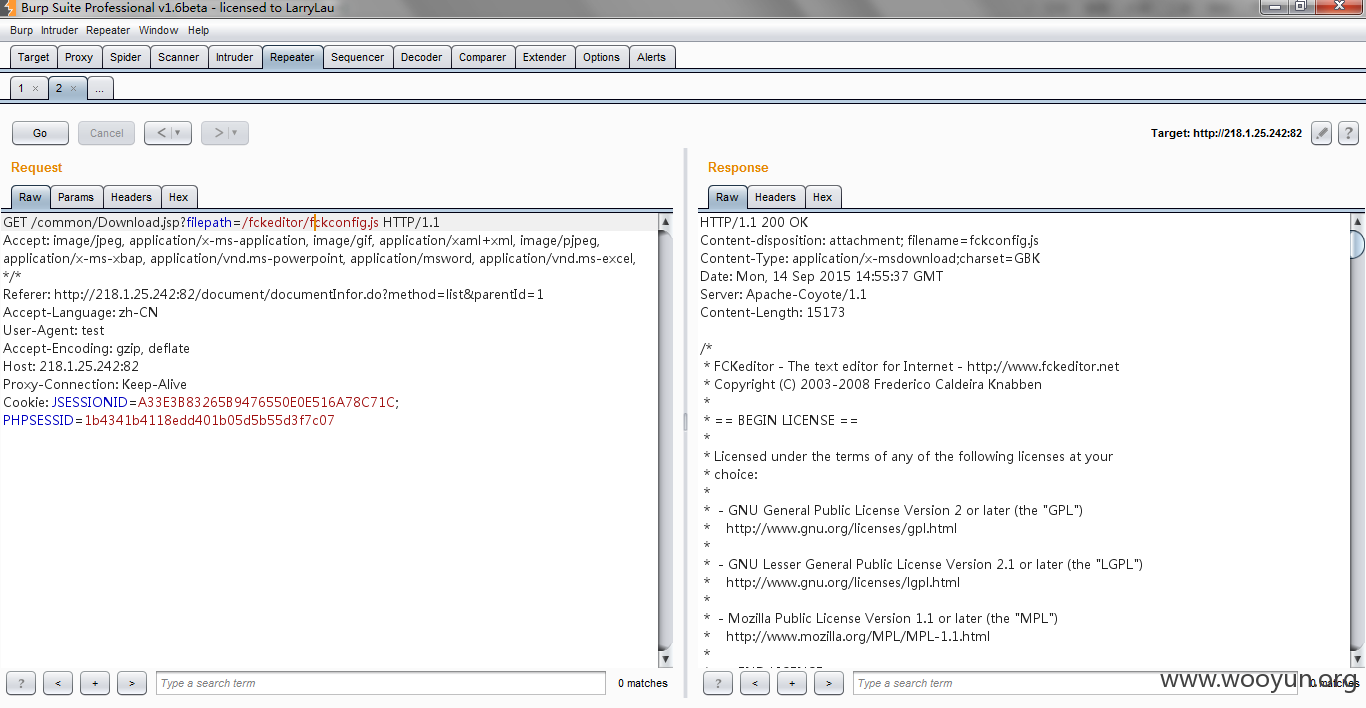Open the Repeater menu

108,30
